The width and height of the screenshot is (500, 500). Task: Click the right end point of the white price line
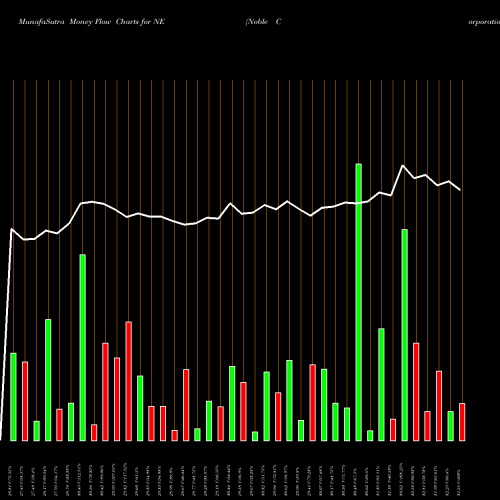(x=460, y=190)
